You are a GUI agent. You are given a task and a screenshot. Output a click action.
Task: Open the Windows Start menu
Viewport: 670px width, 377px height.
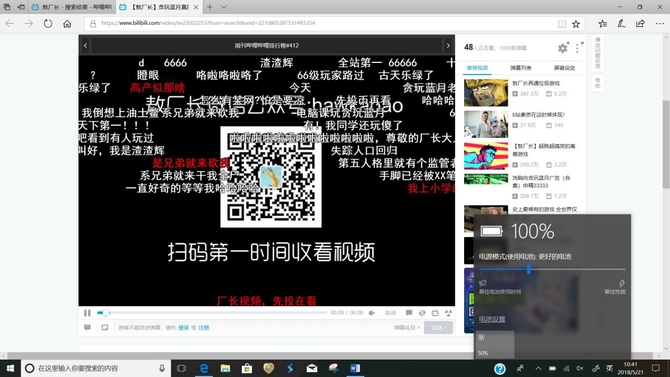[10, 368]
